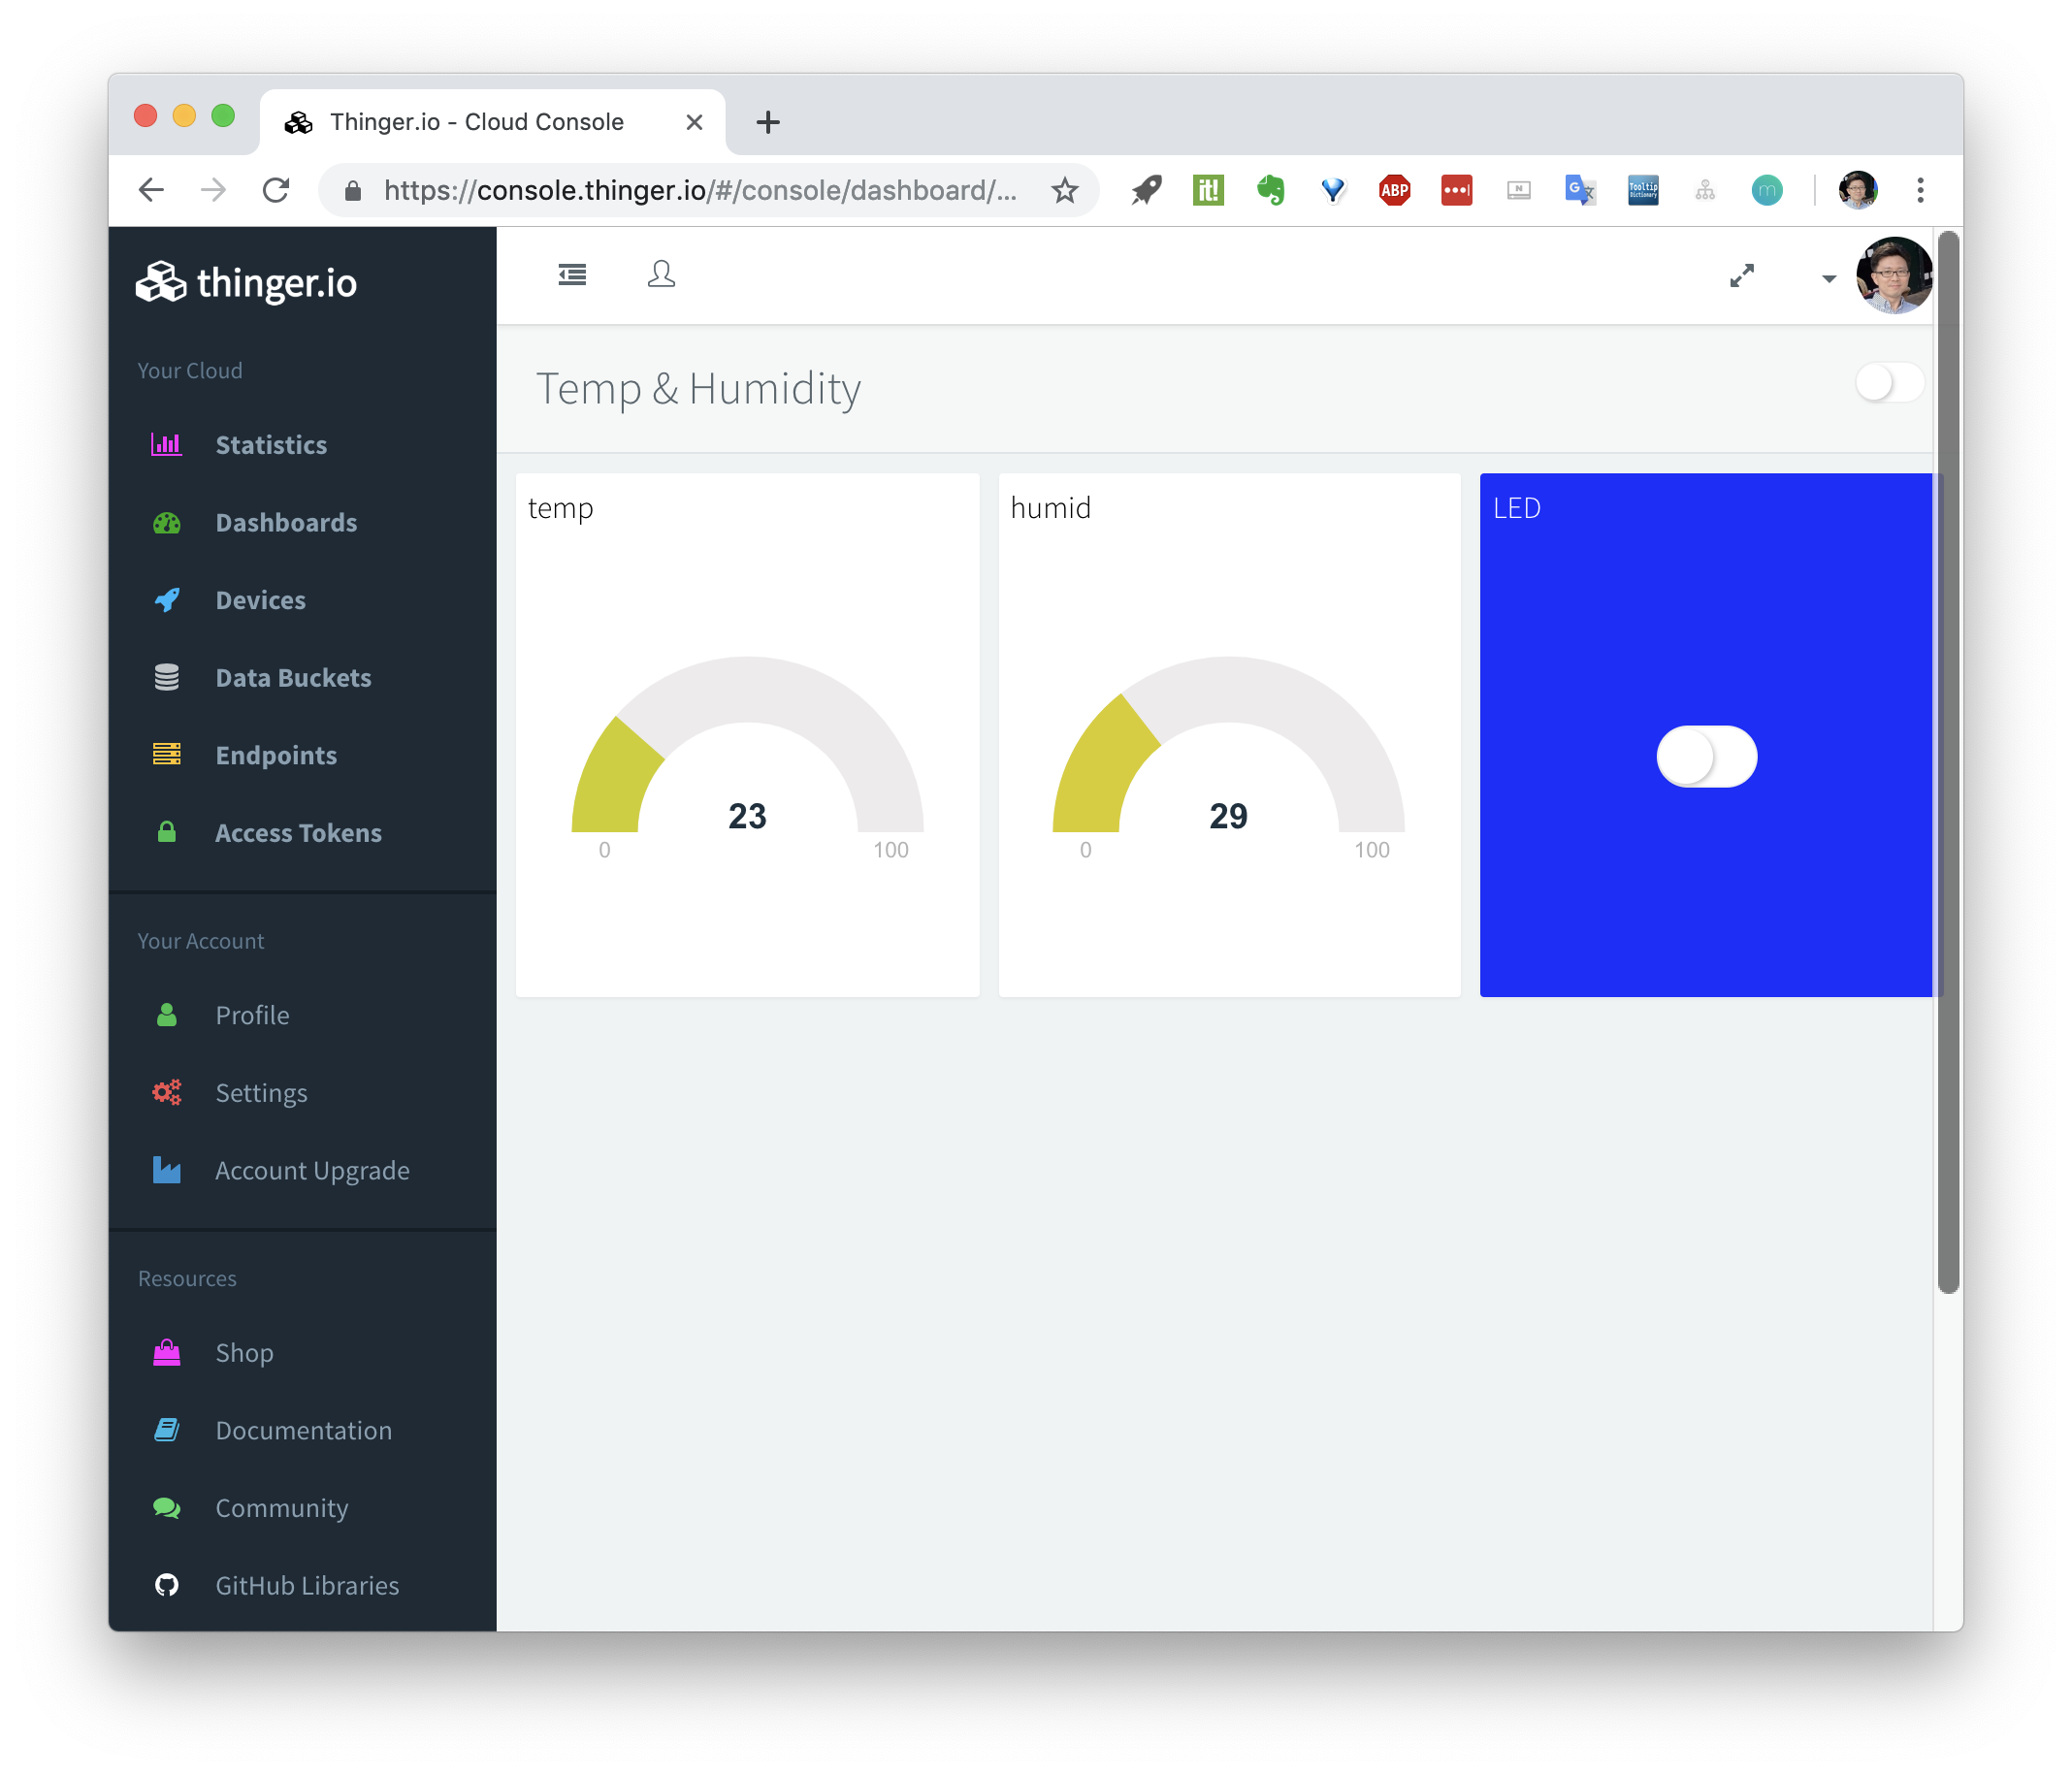
Task: Click the Evernote elephant extension icon
Action: 1270,190
